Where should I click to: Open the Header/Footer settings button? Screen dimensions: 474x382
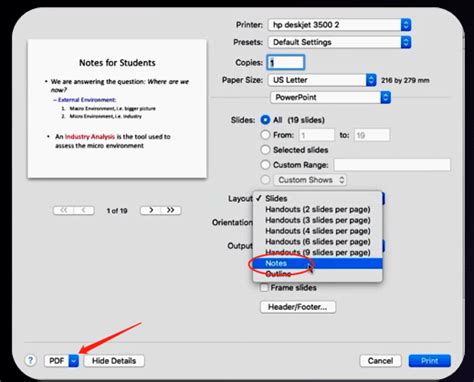298,307
